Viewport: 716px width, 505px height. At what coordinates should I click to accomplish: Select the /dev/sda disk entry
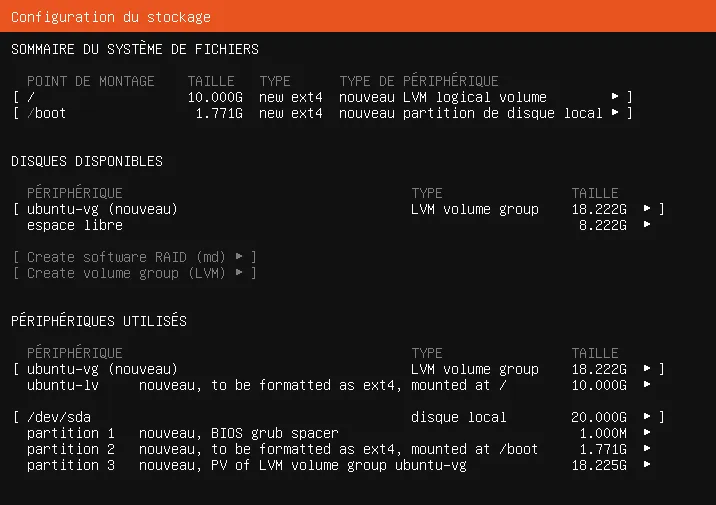tap(338, 417)
